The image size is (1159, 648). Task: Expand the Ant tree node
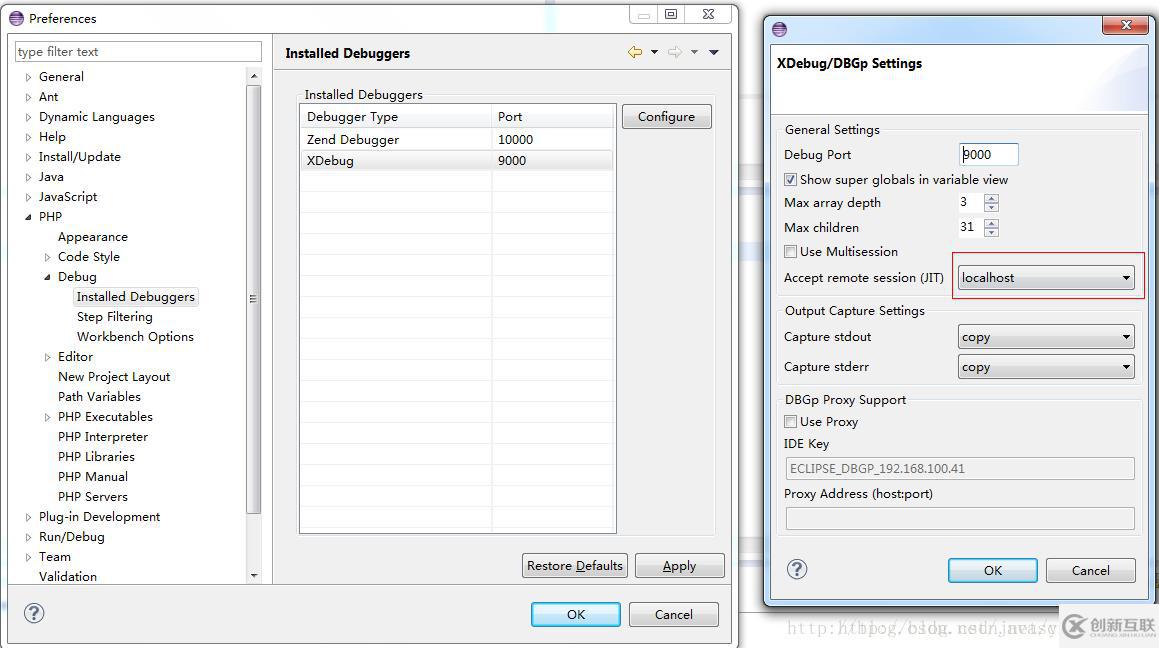click(x=28, y=97)
